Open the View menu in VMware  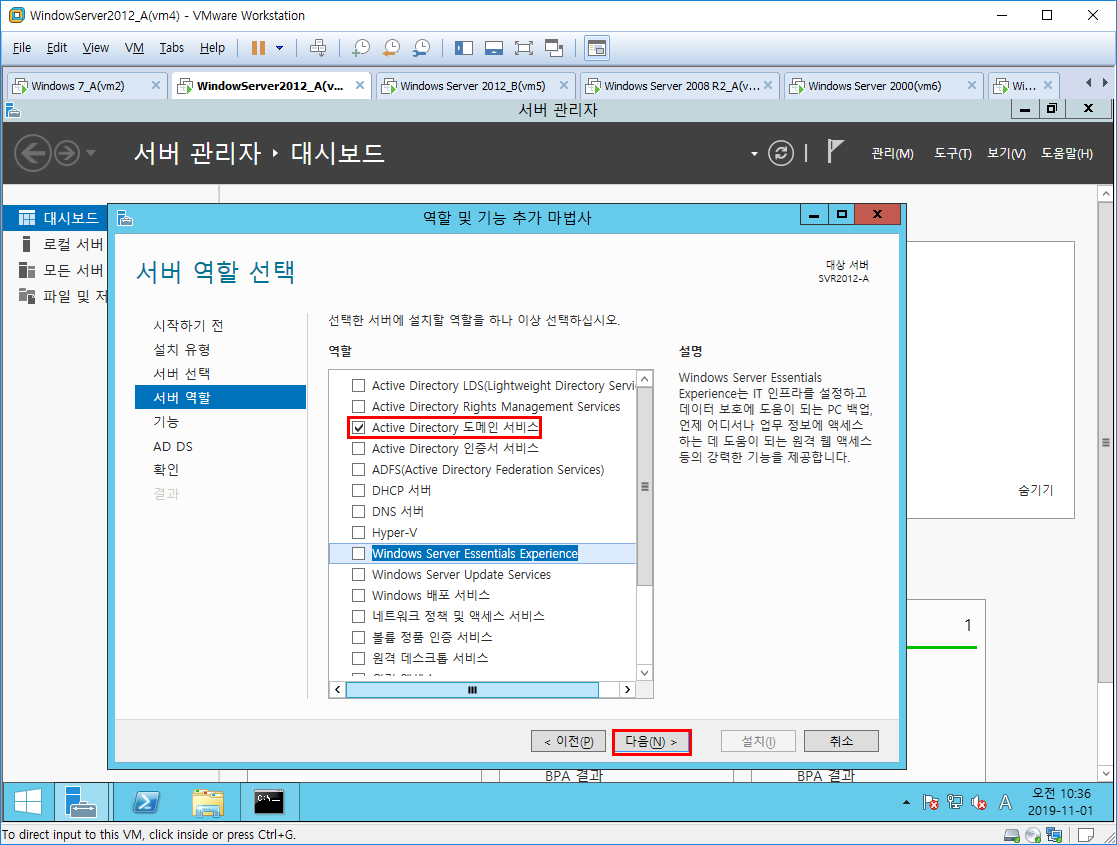95,48
